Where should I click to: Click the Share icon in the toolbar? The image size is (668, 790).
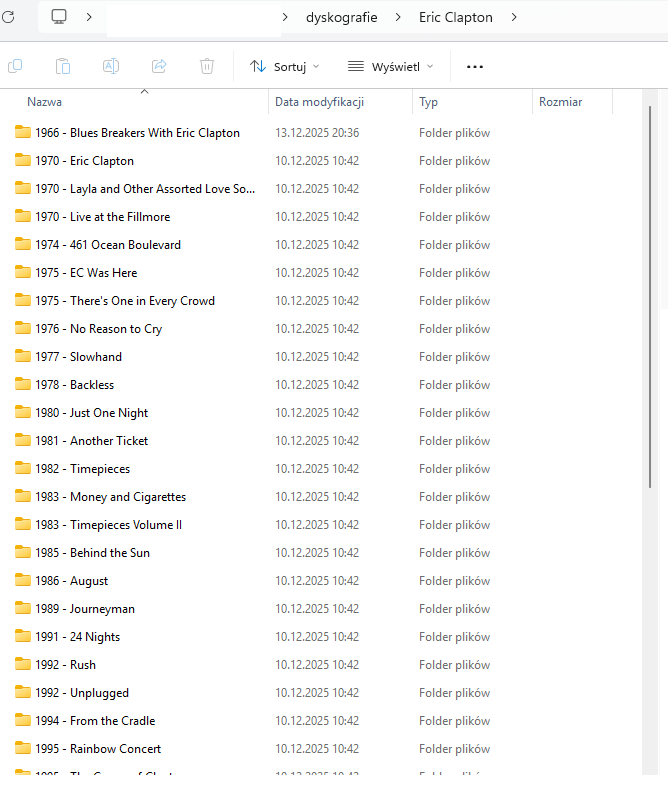click(x=159, y=66)
